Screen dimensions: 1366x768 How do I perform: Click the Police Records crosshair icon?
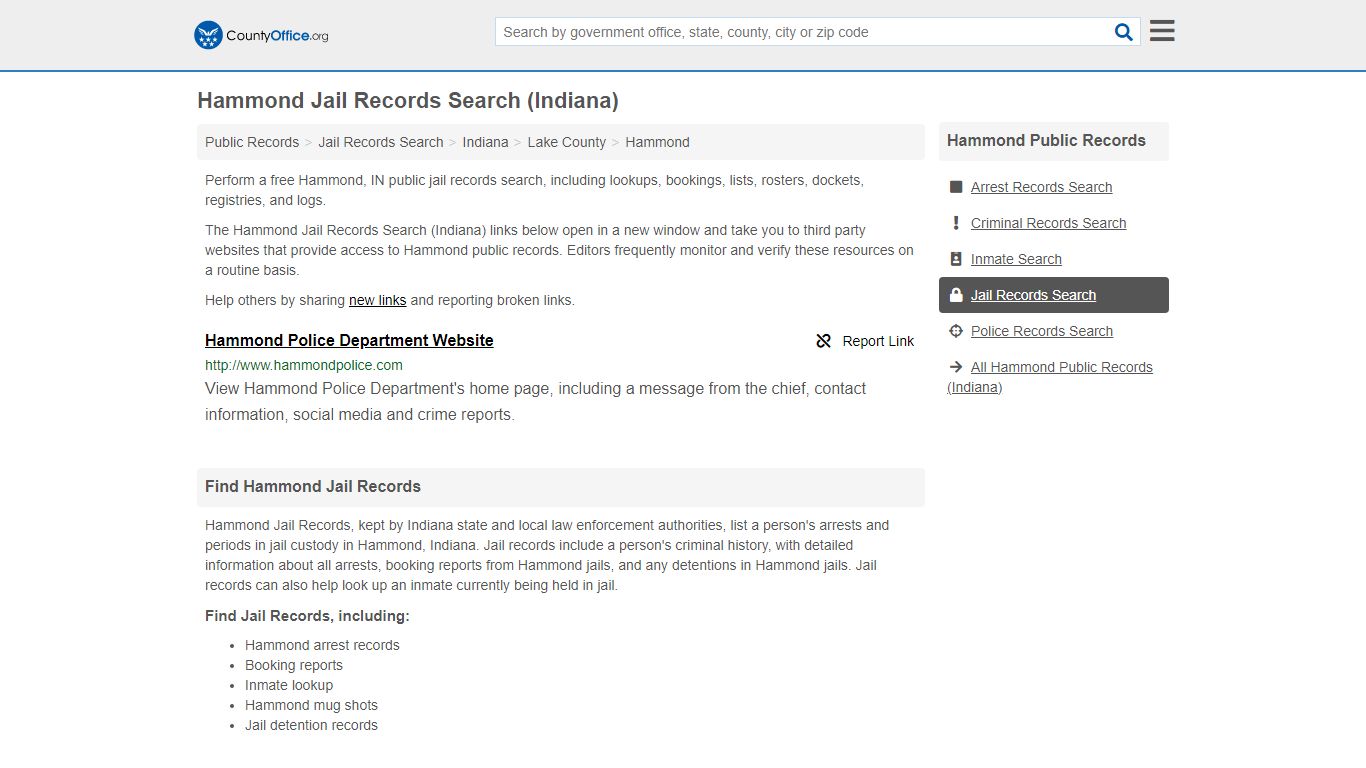pos(956,331)
